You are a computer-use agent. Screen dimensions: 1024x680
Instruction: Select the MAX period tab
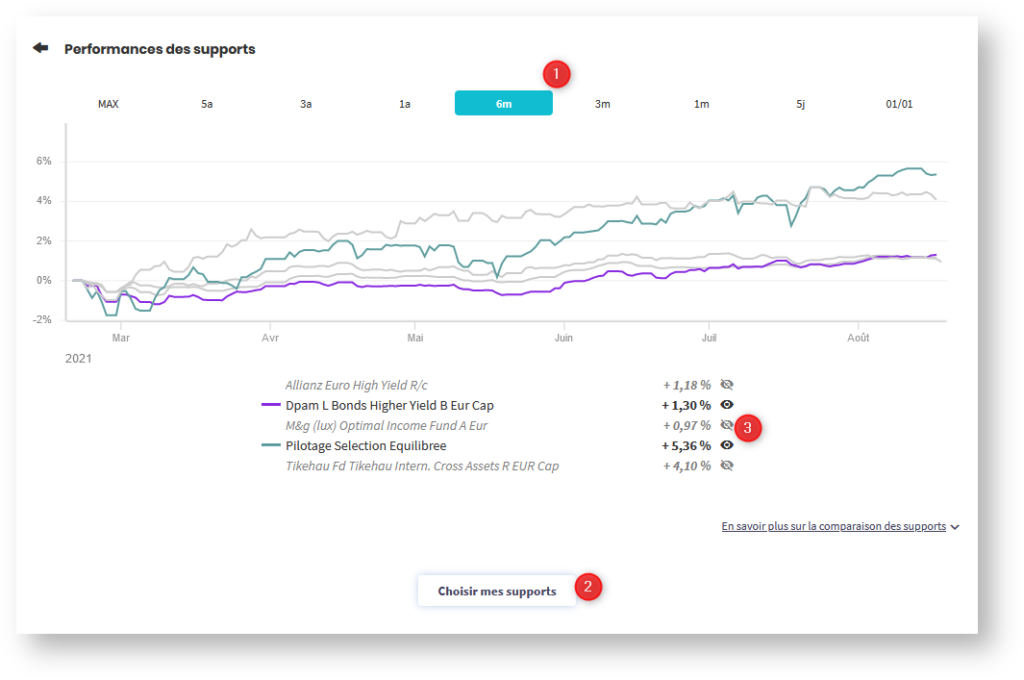click(108, 104)
